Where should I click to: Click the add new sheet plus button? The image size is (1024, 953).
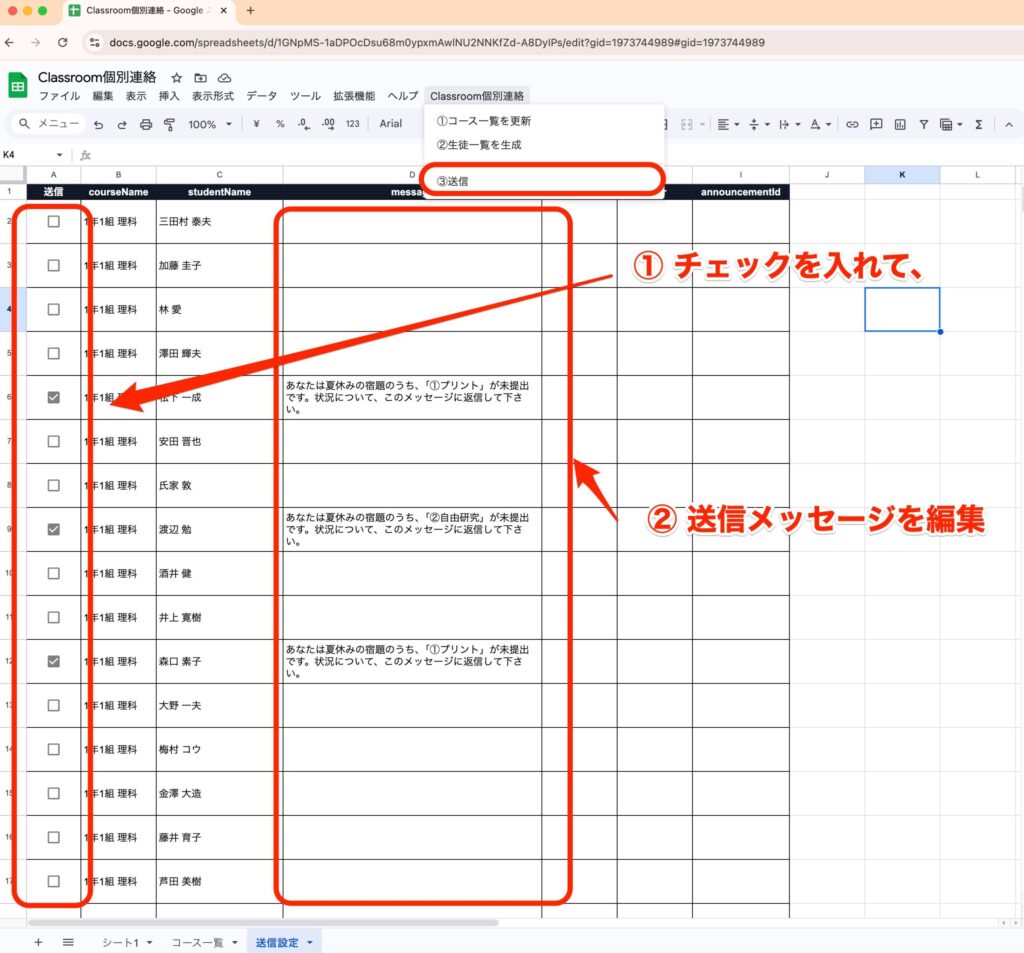tap(38, 942)
